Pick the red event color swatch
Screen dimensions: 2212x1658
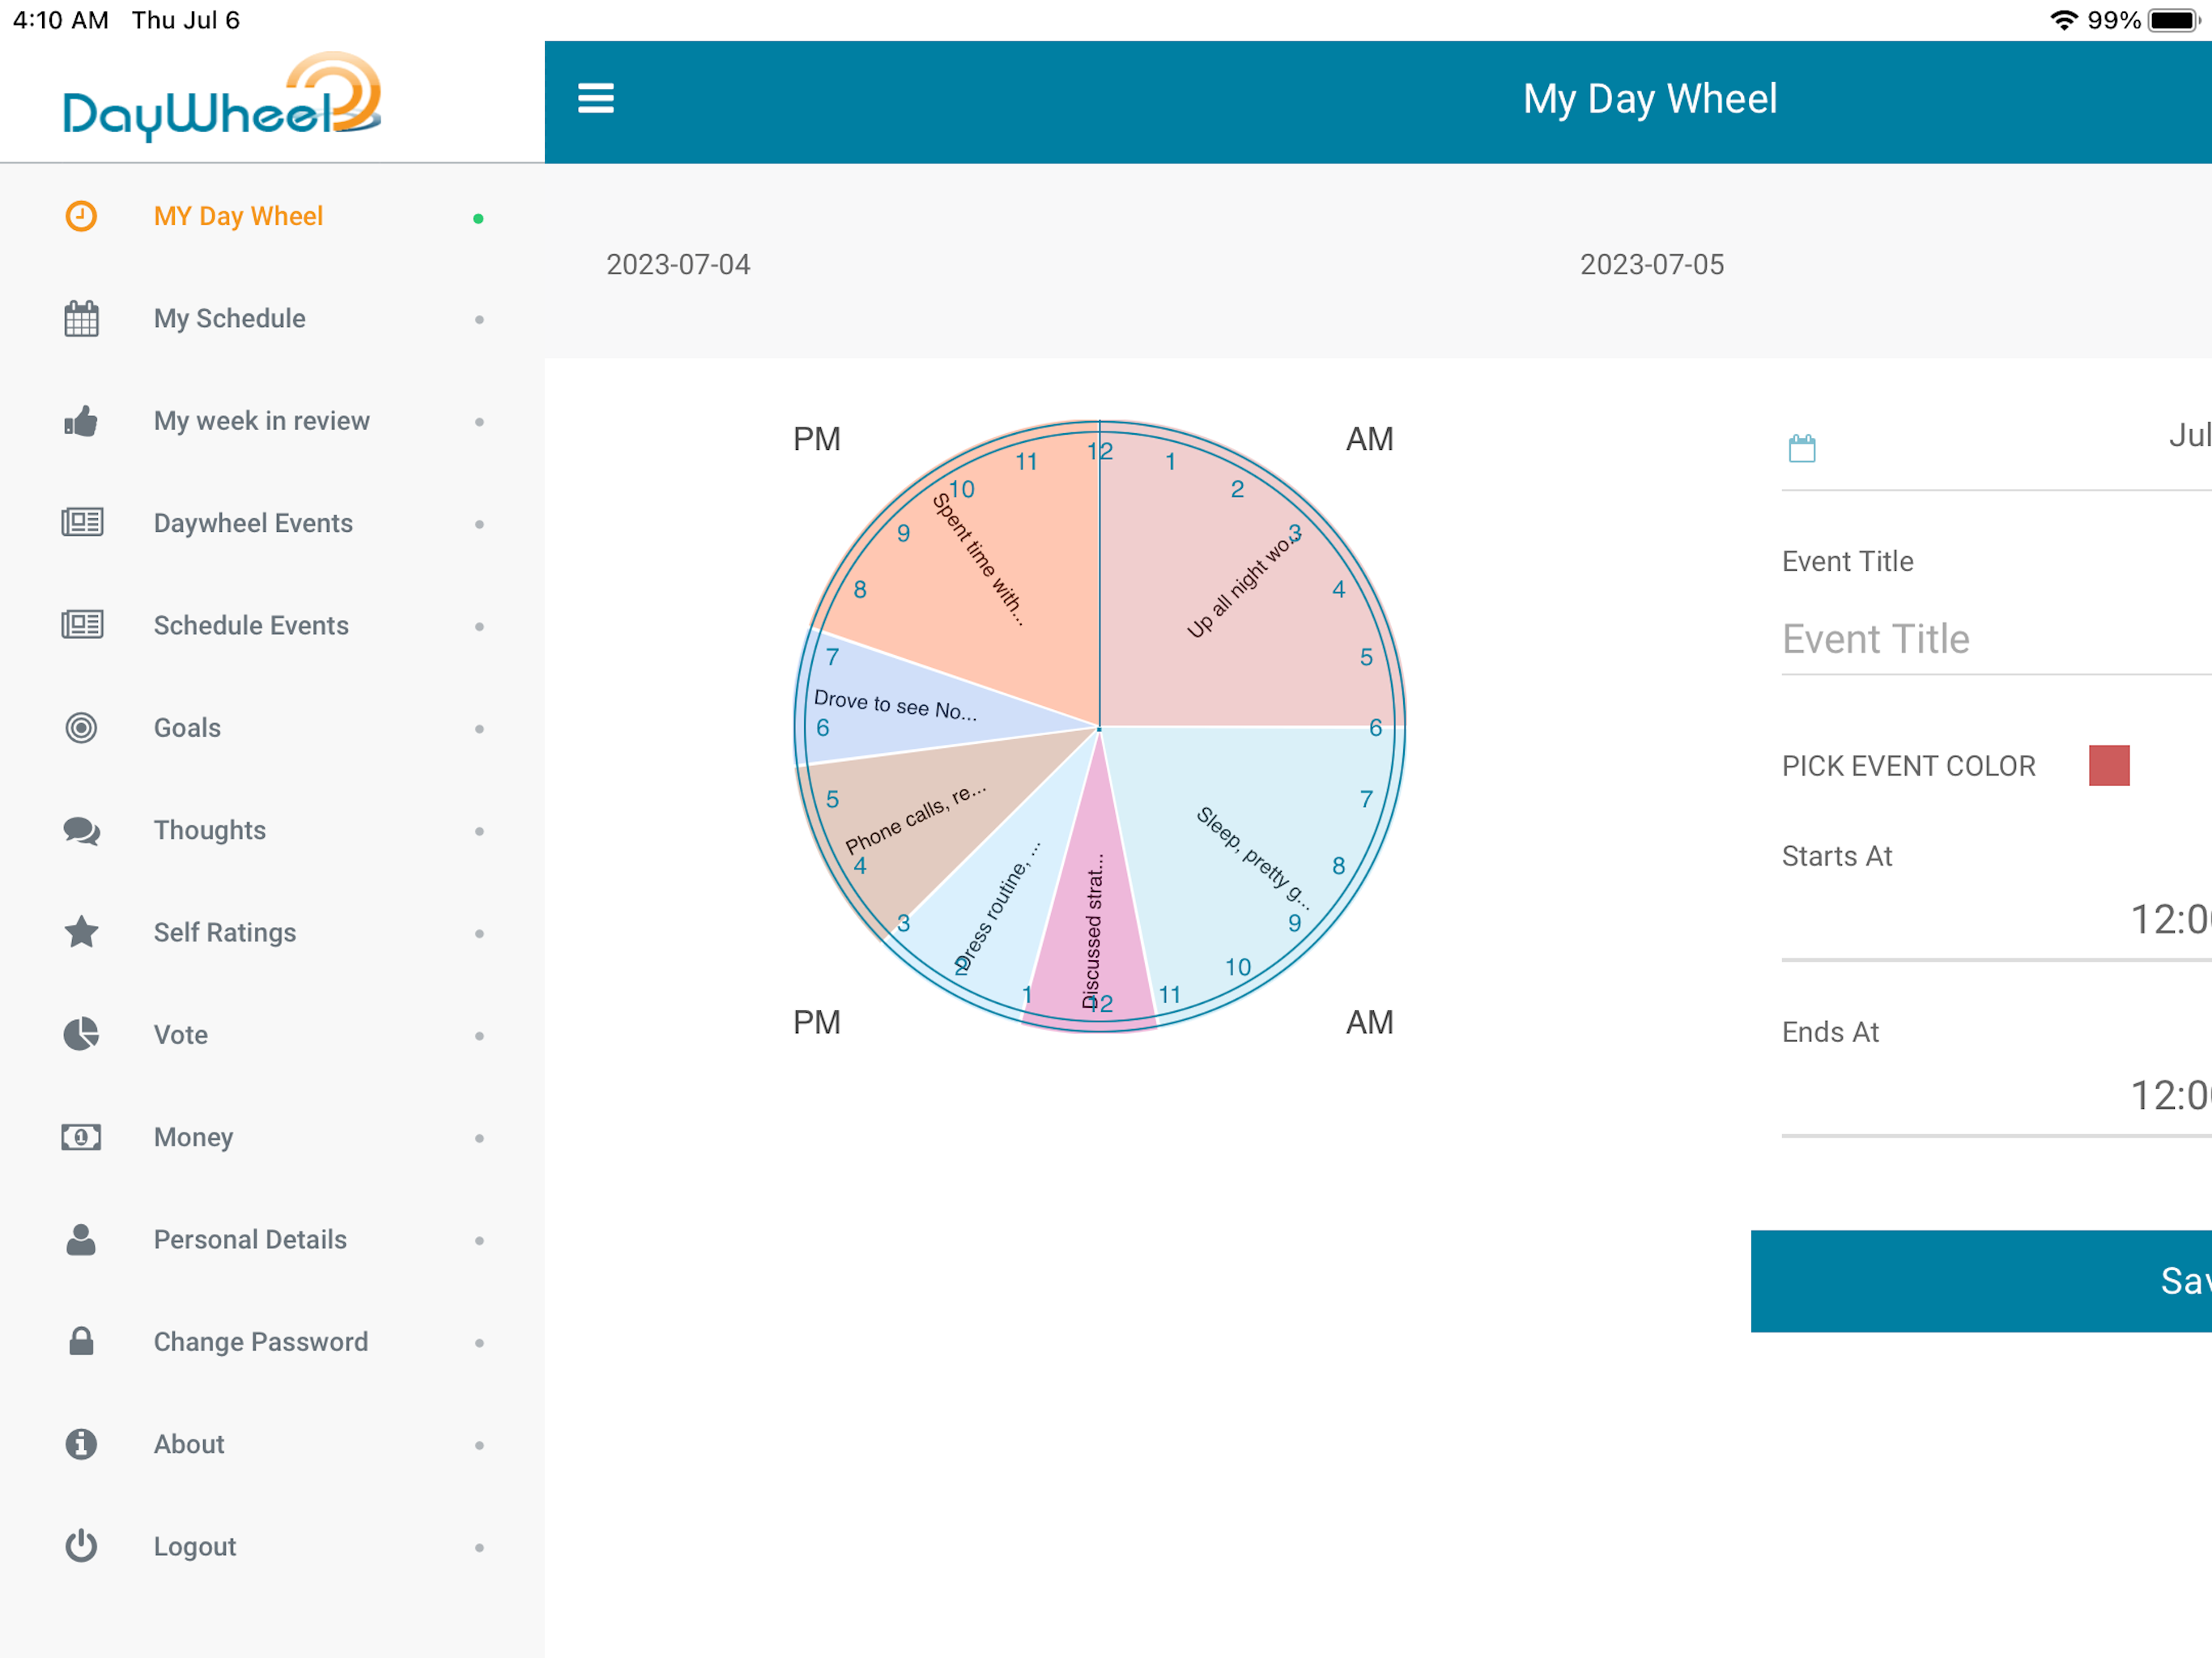2109,766
